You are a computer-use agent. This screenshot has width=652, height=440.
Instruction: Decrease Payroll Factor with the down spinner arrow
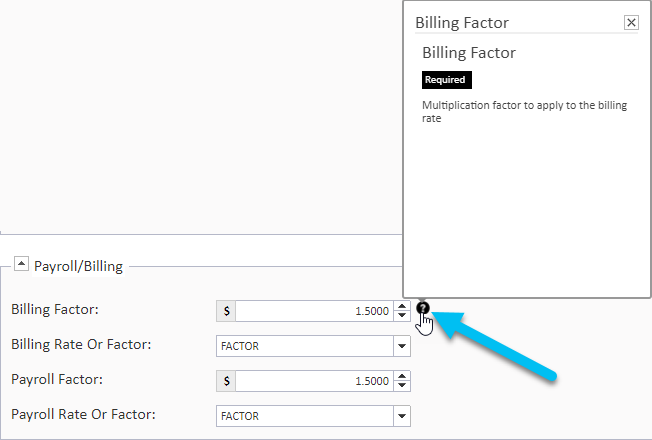402,386
